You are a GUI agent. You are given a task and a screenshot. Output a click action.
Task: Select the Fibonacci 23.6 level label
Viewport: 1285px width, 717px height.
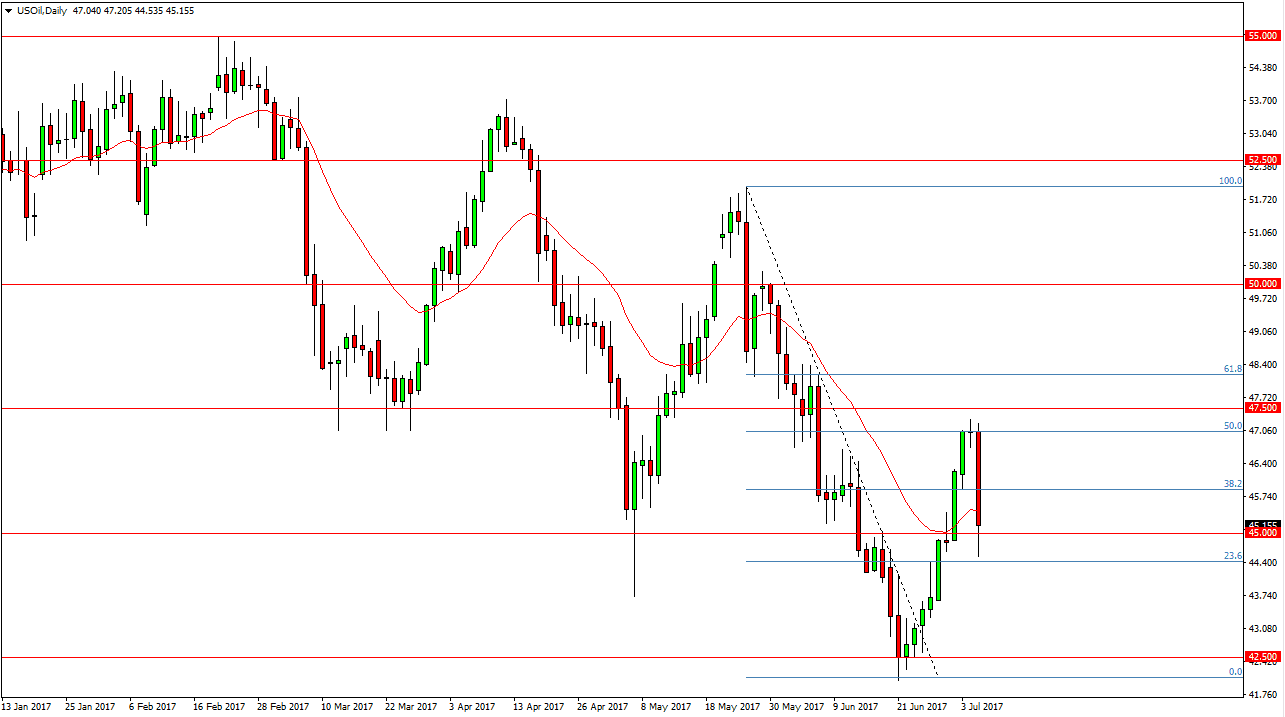click(x=1233, y=556)
